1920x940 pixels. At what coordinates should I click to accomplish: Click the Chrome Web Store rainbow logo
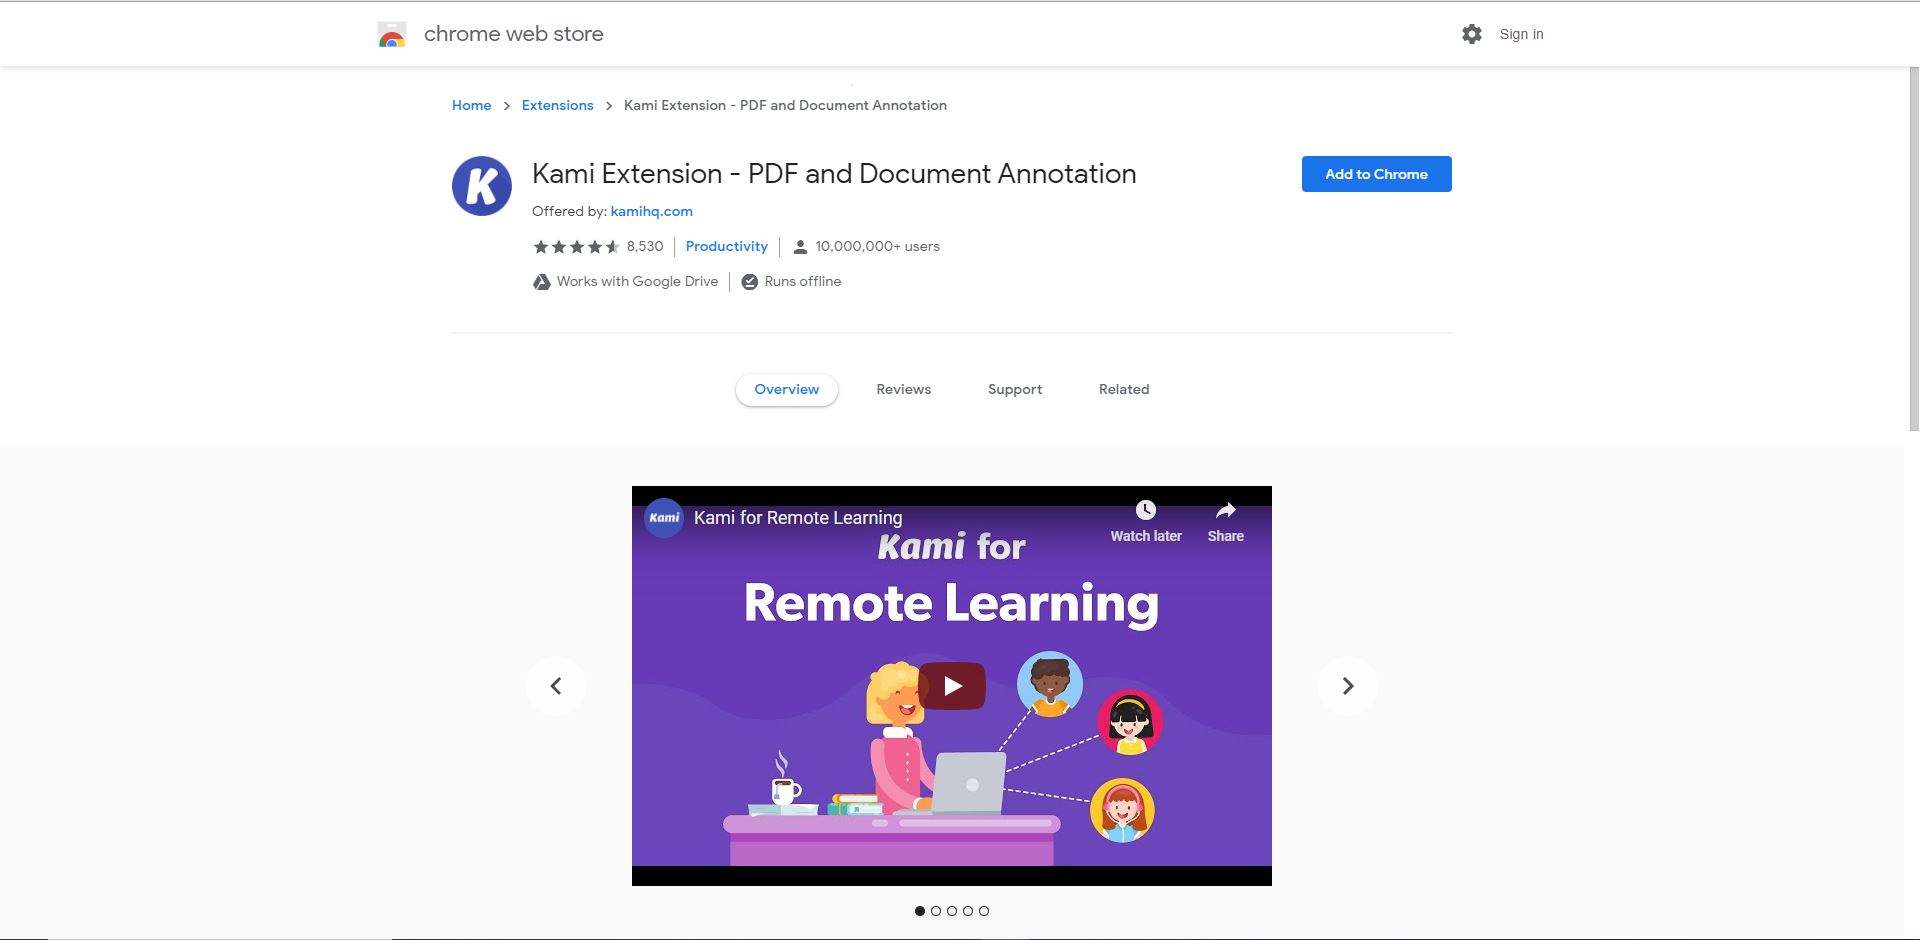coord(392,35)
